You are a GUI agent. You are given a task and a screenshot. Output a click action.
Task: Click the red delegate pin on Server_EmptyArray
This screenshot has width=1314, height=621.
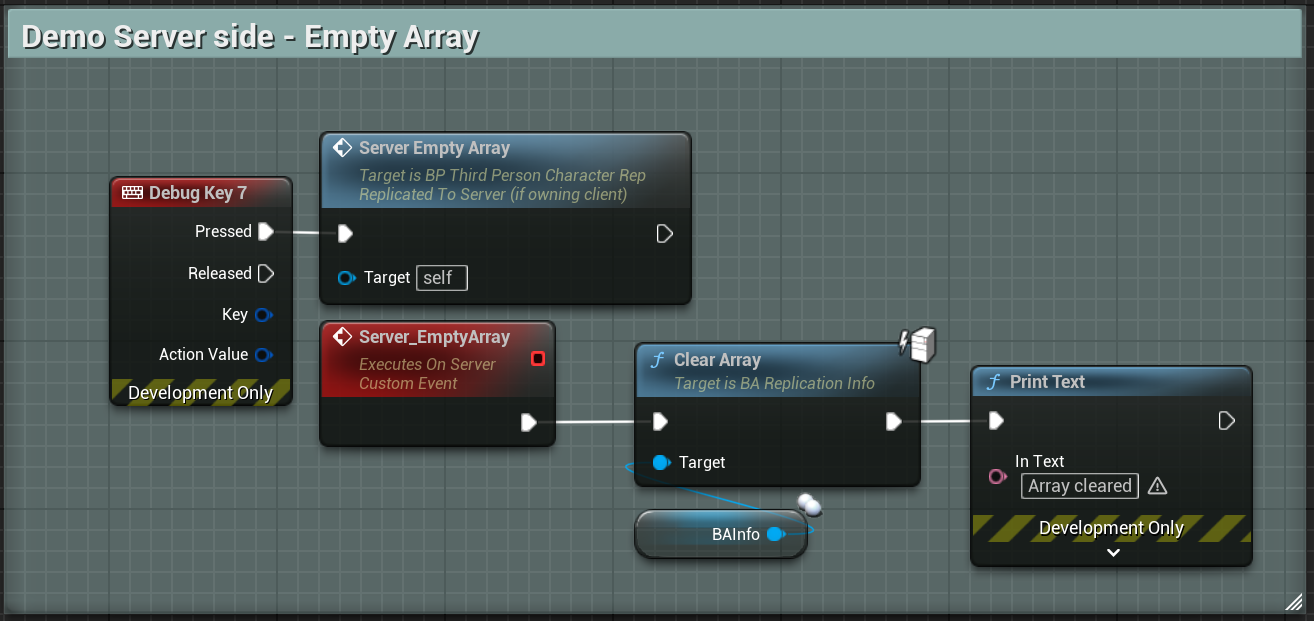click(538, 358)
